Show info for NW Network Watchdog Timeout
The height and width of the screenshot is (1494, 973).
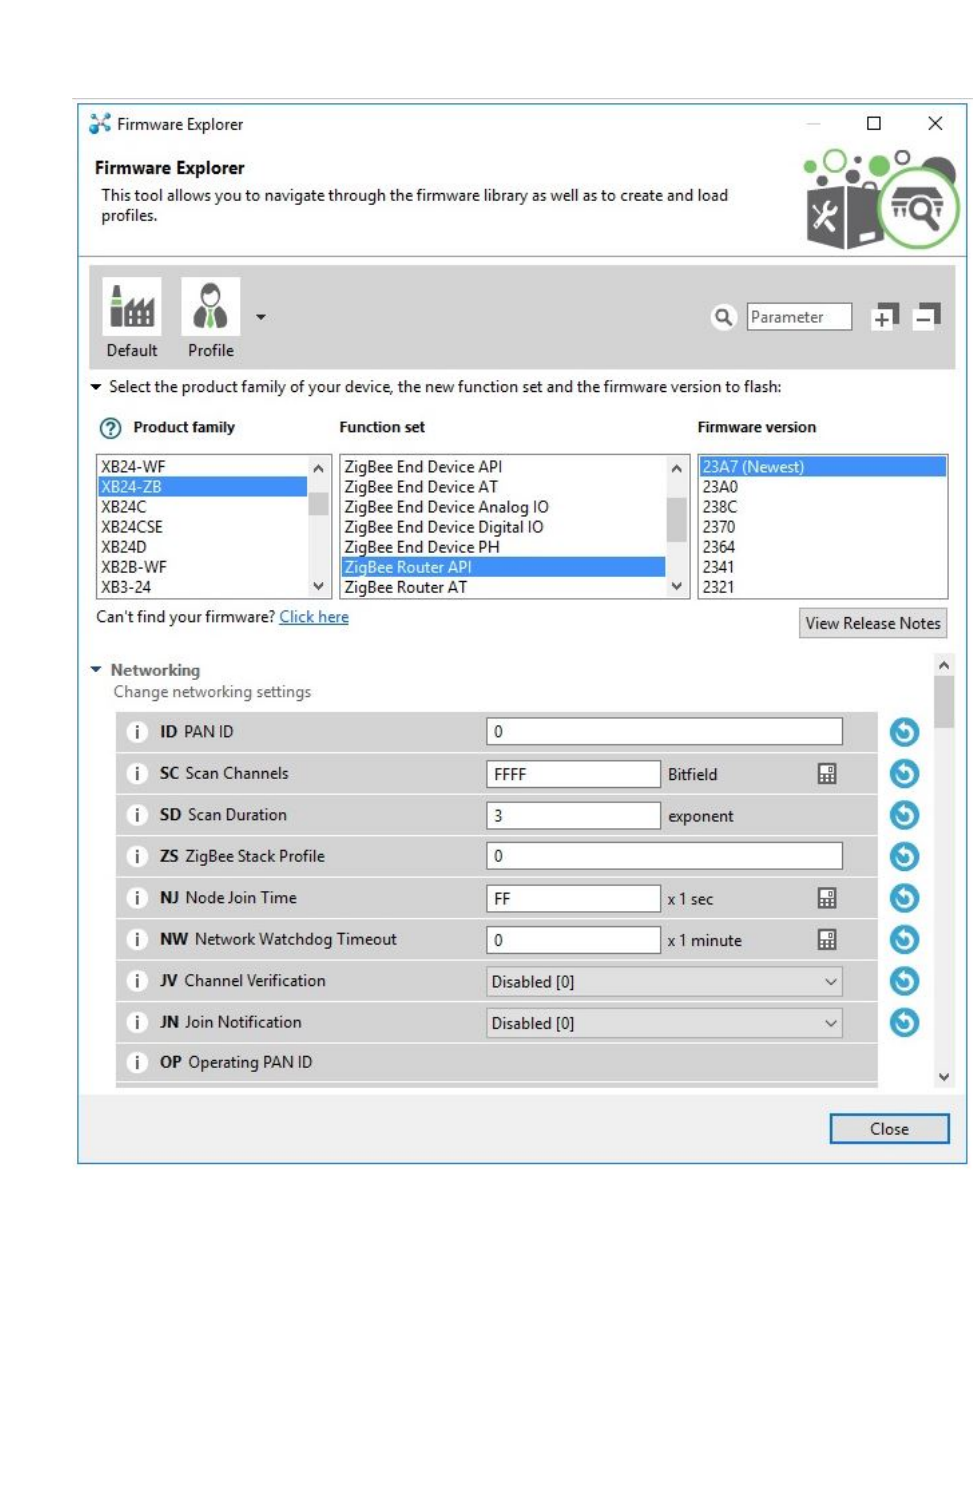click(x=137, y=939)
